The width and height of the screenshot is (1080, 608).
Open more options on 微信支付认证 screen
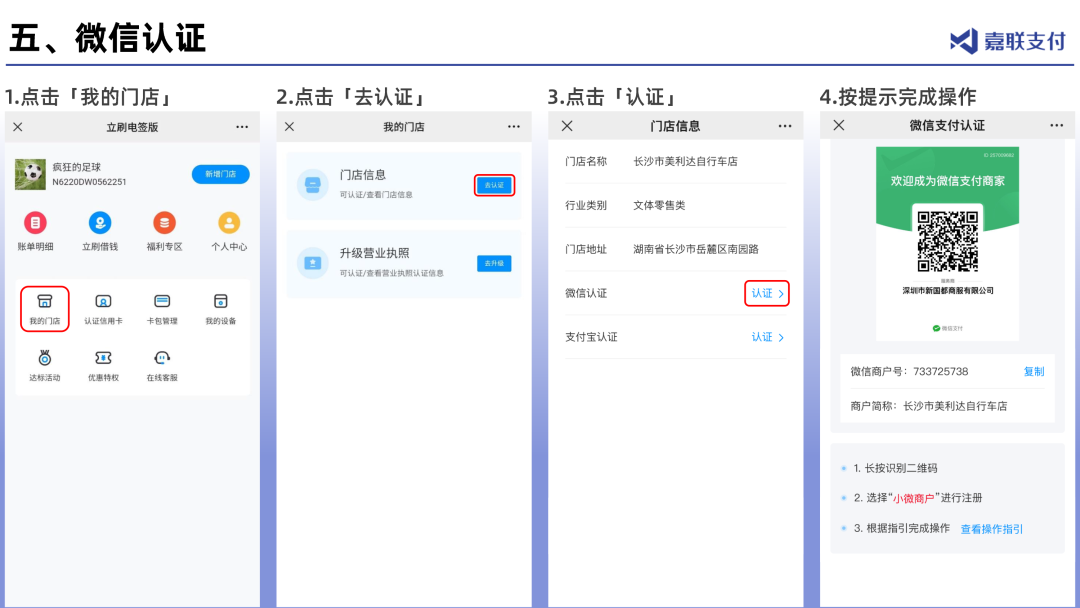tap(1057, 125)
